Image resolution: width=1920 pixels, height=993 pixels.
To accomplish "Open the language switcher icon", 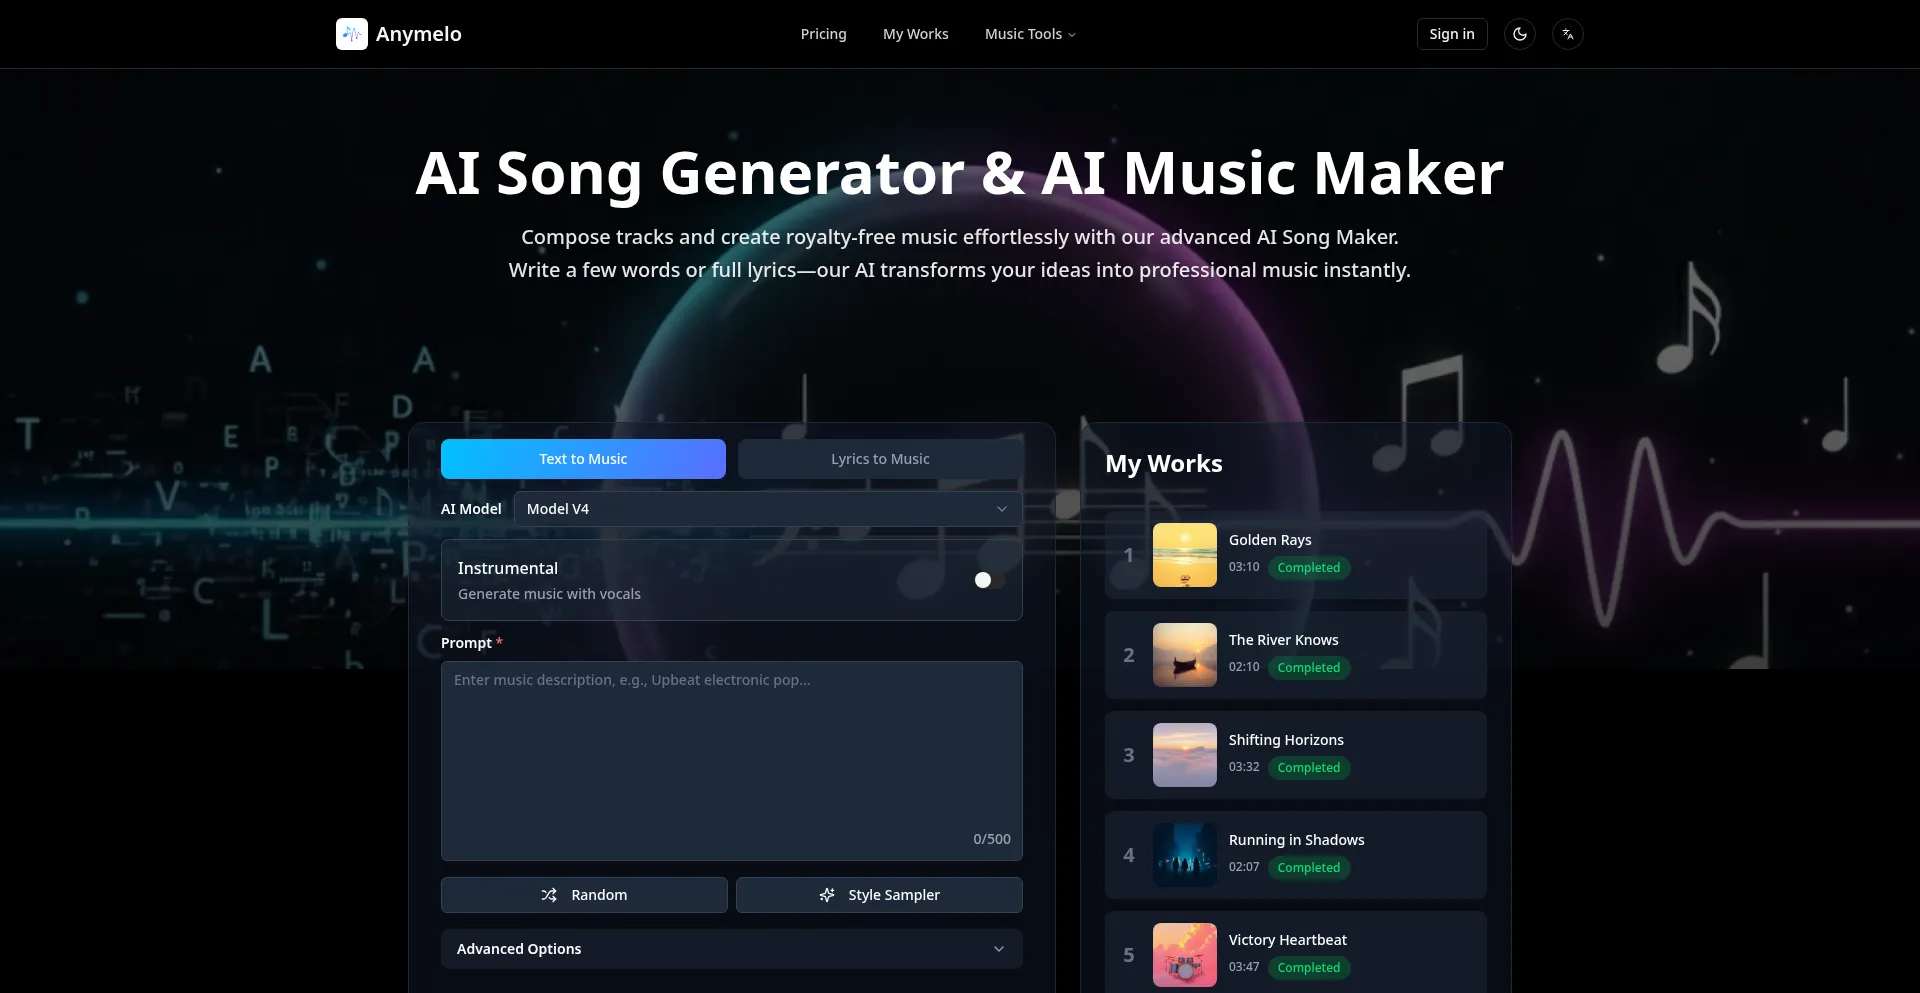I will [1567, 33].
